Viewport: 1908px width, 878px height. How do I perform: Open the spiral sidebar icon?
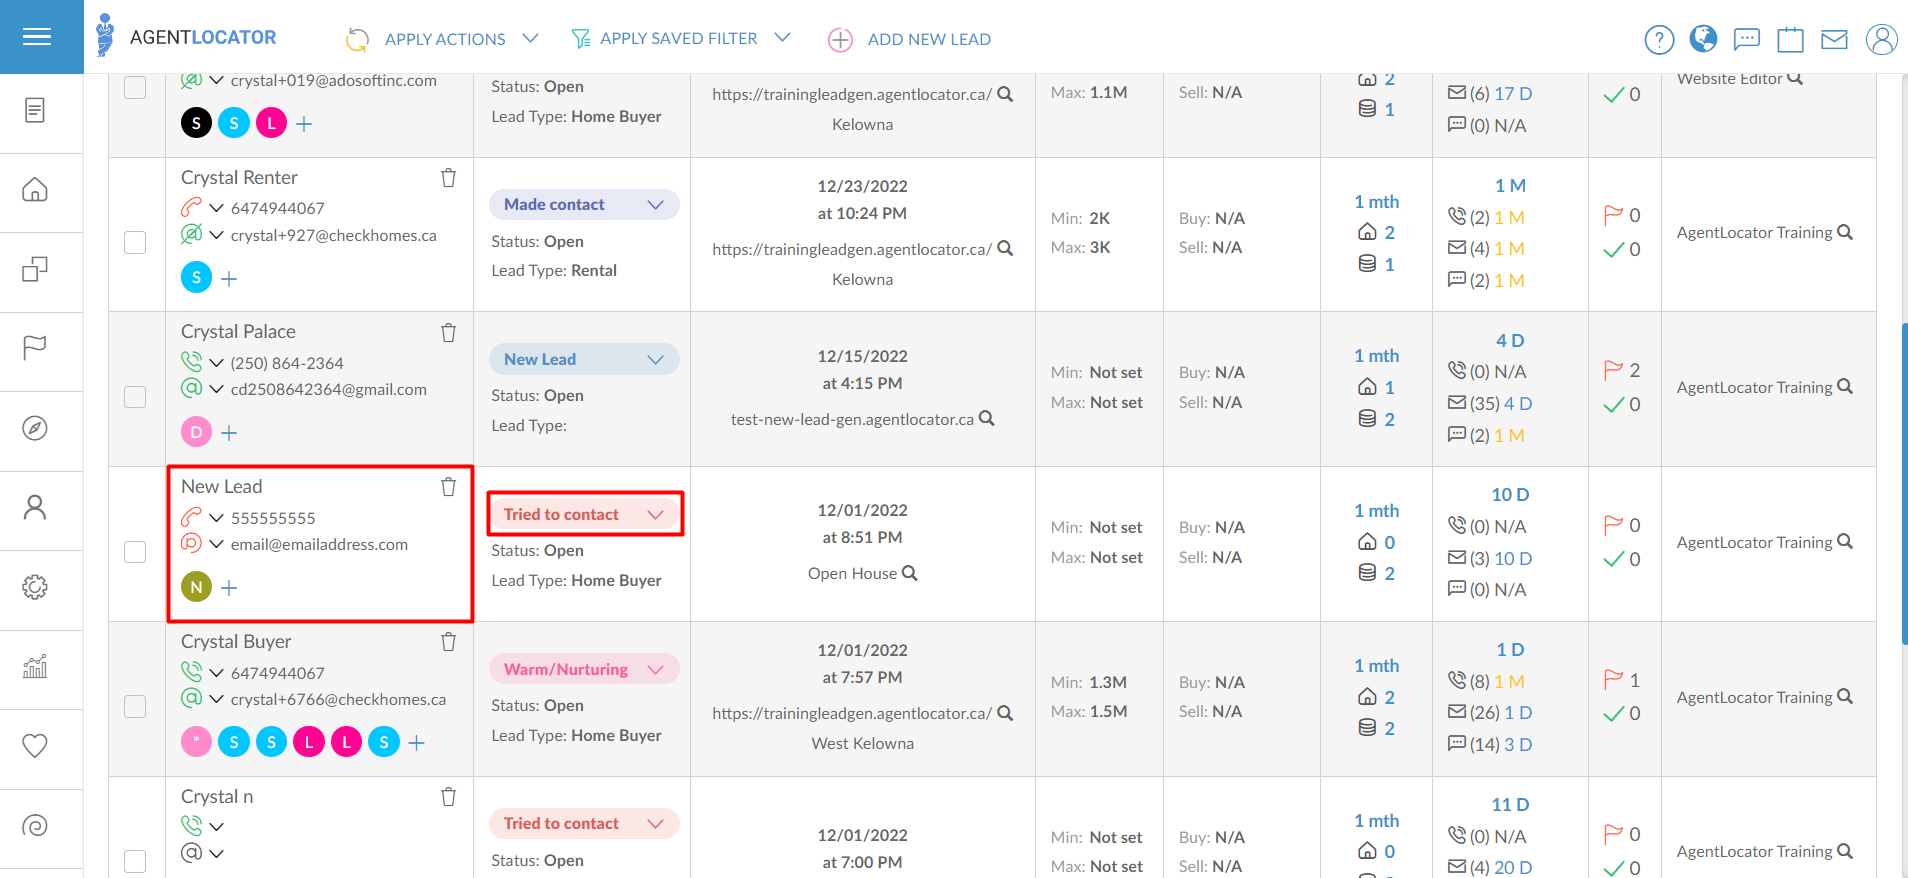pos(35,826)
